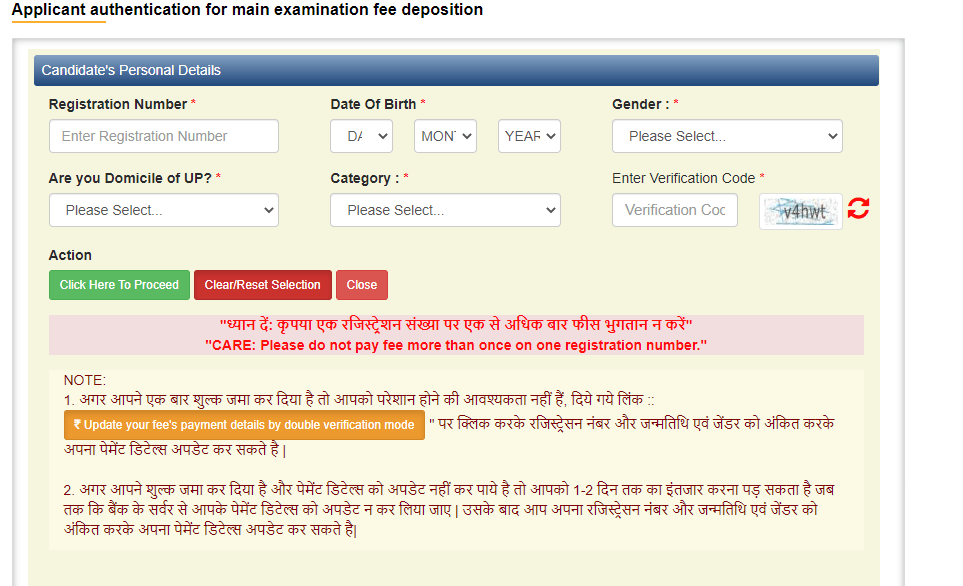963x586 pixels.
Task: Focus the Registration Number input field
Action: [x=163, y=136]
